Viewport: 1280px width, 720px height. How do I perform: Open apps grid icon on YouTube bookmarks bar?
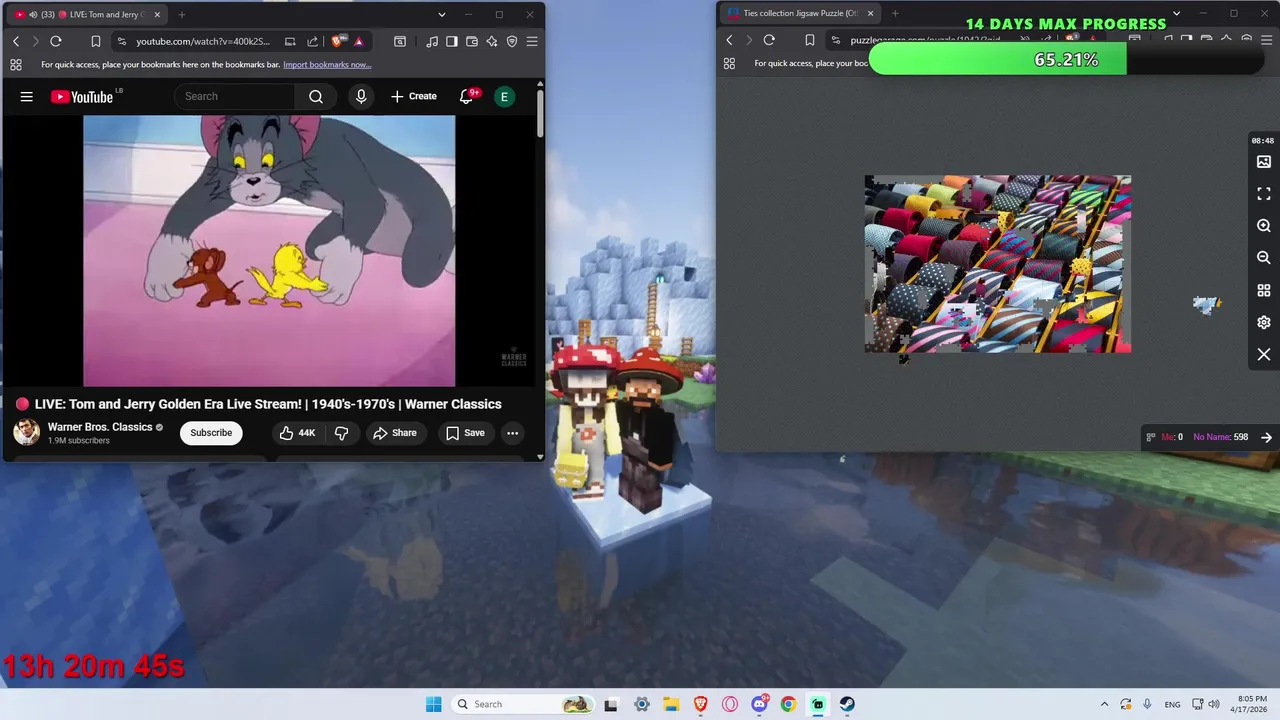16,64
